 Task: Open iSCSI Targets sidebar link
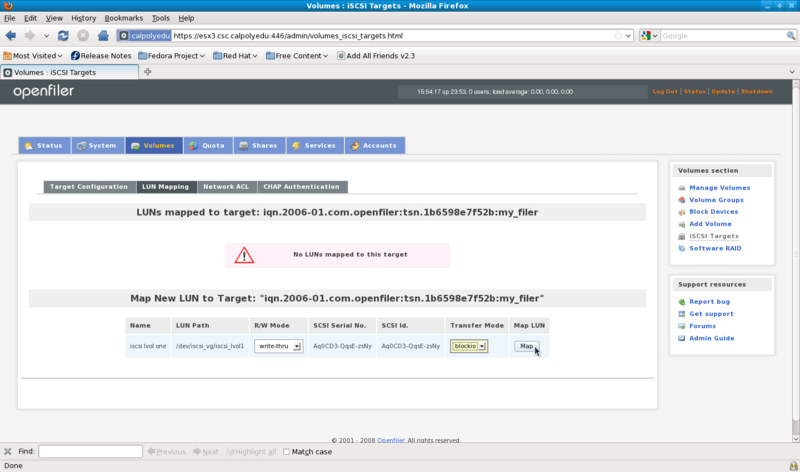click(x=714, y=236)
